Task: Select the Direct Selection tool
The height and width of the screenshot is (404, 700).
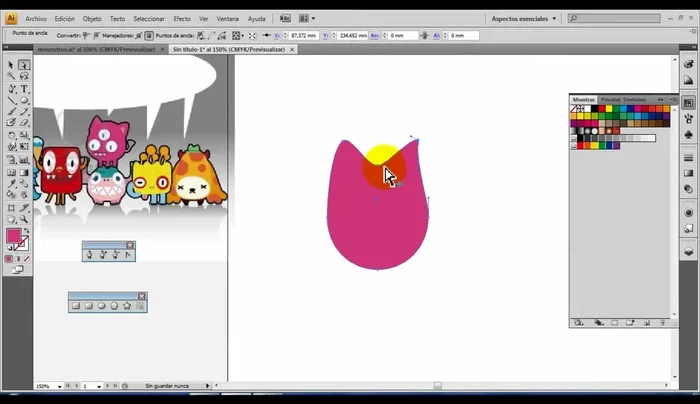Action: click(x=24, y=65)
